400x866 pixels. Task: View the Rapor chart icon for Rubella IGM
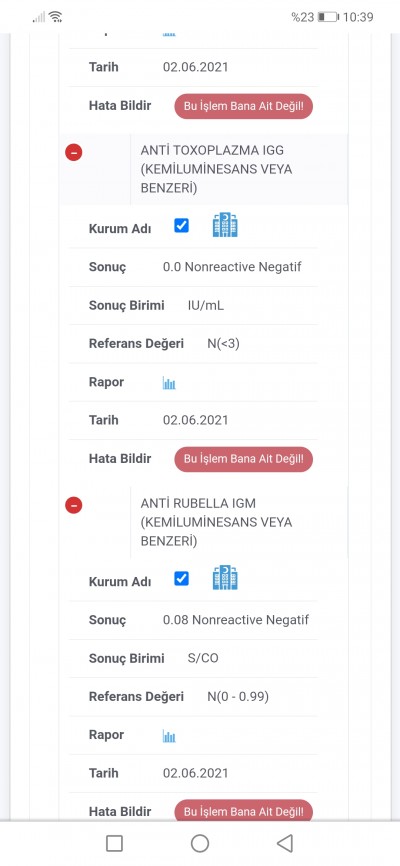coord(169,736)
